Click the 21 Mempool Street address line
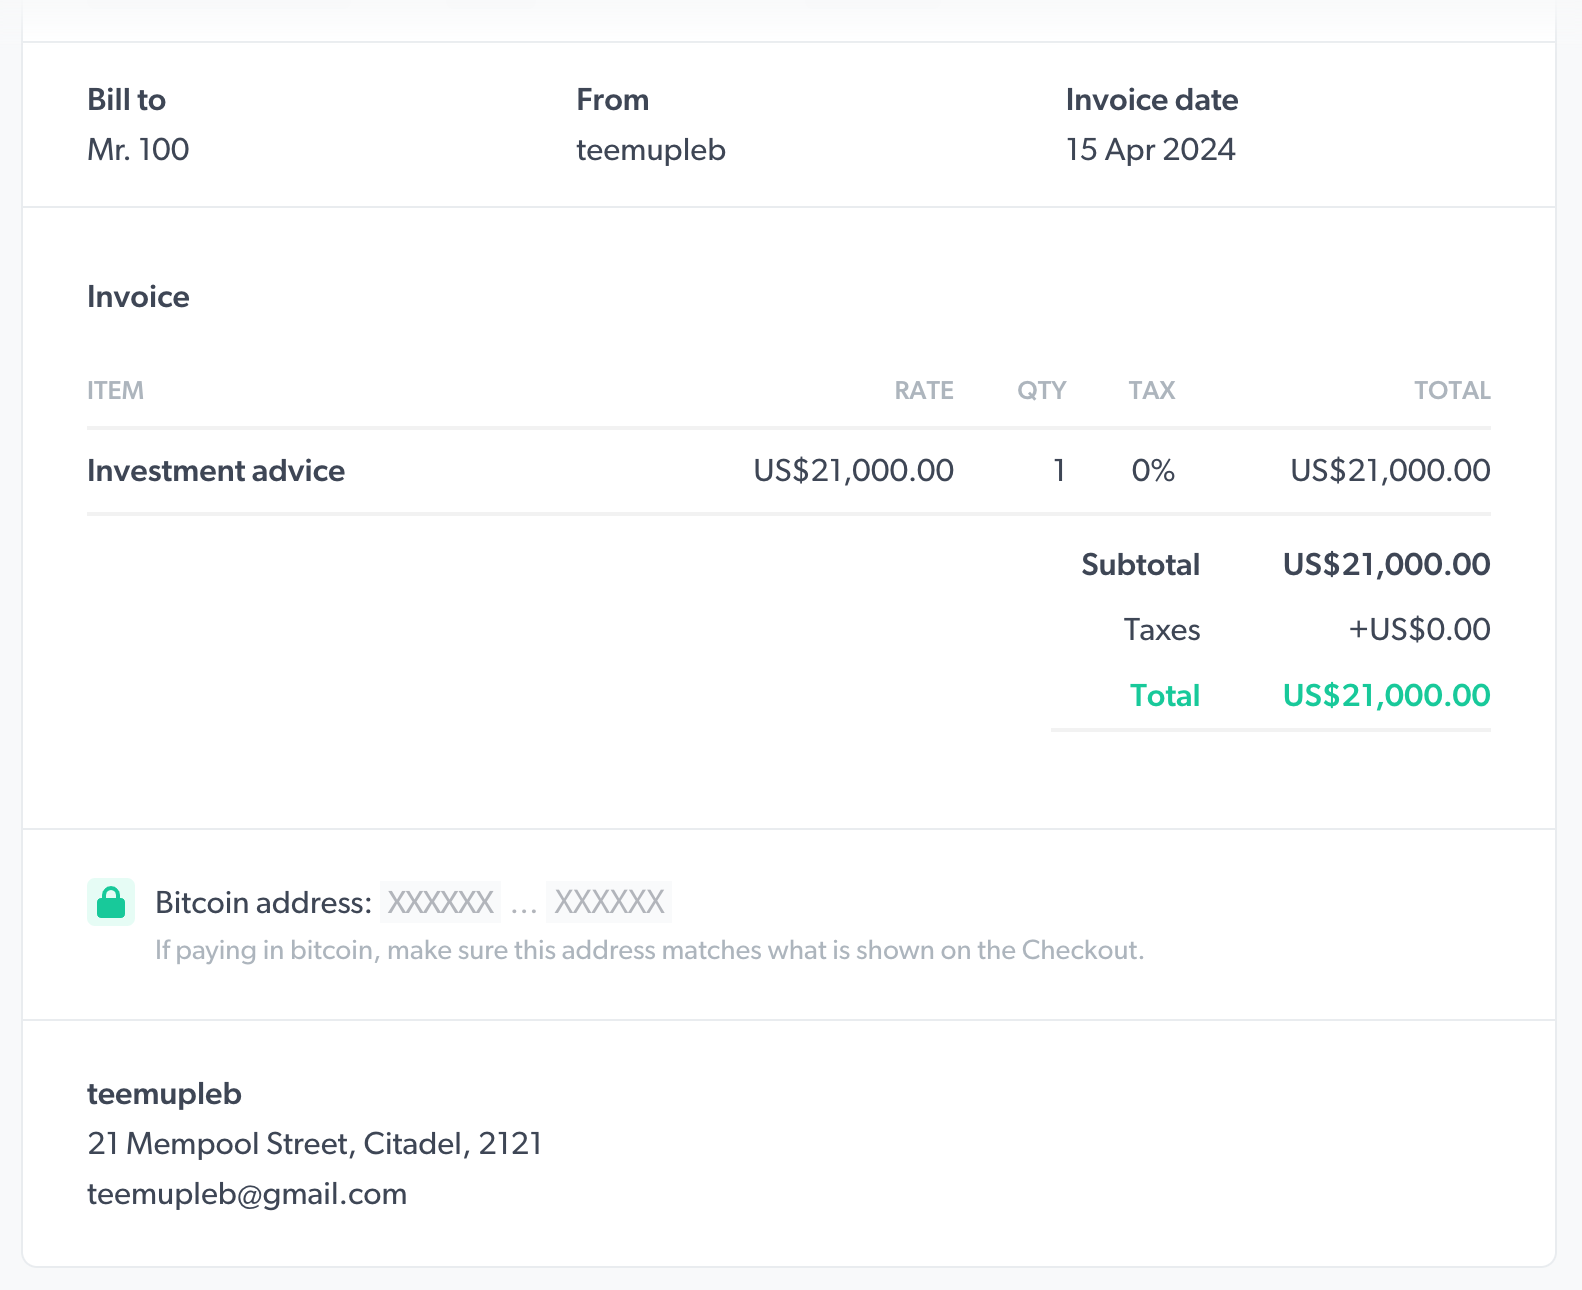Viewport: 1582px width, 1290px height. click(314, 1143)
